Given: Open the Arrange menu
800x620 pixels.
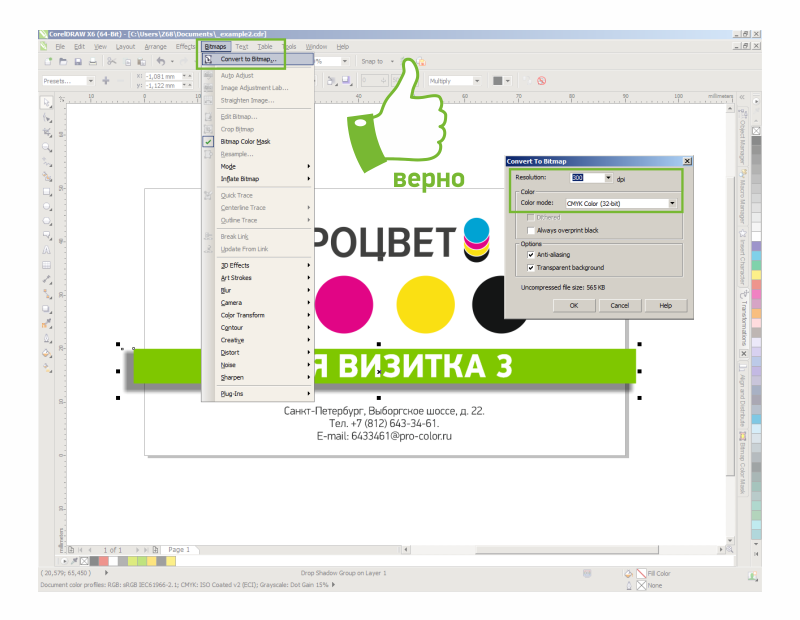Looking at the screenshot, I should (155, 46).
